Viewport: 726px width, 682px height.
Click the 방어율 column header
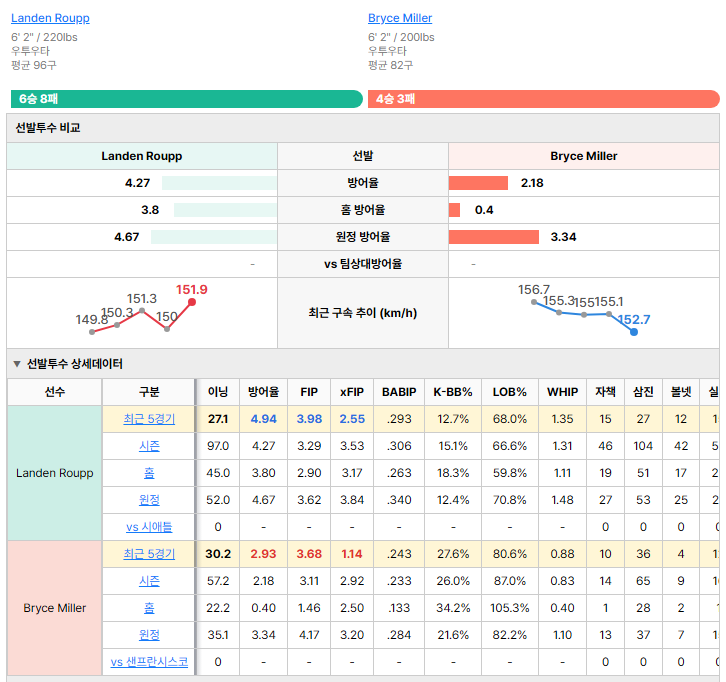263,392
